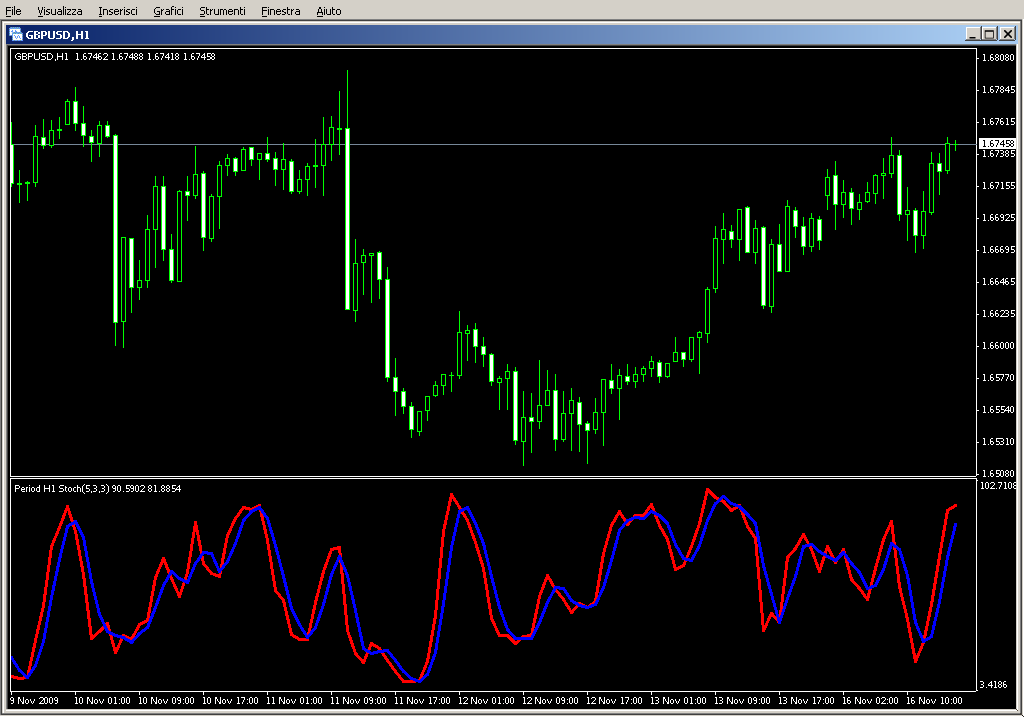Click the 12 Nov 09:00 time label
Screen dimensions: 1024x717
click(550, 701)
